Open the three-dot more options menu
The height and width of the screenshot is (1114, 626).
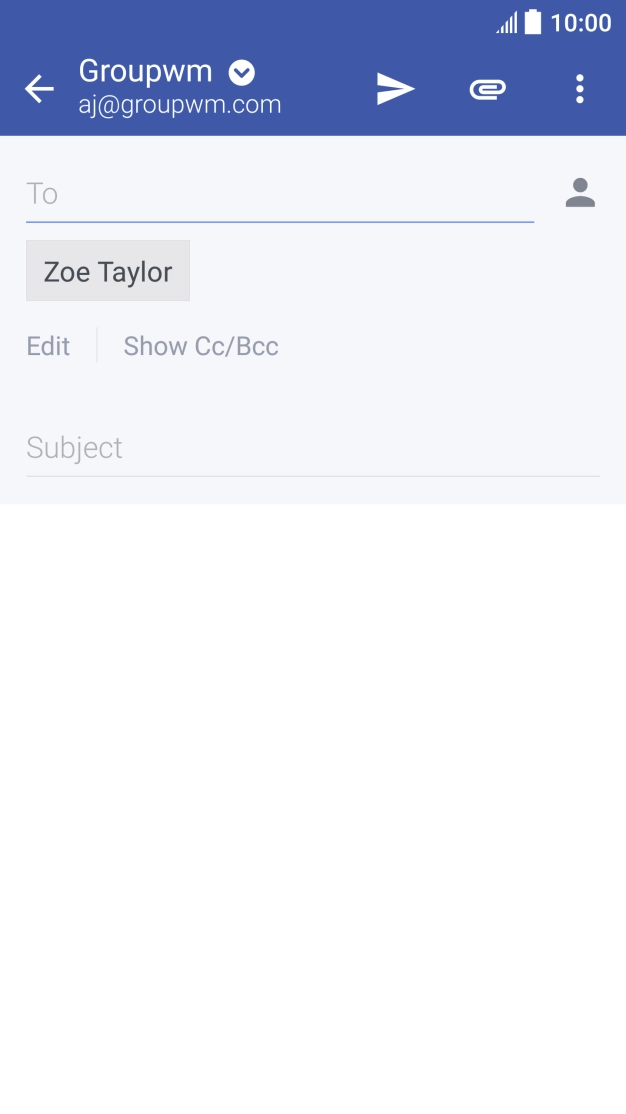tap(579, 89)
